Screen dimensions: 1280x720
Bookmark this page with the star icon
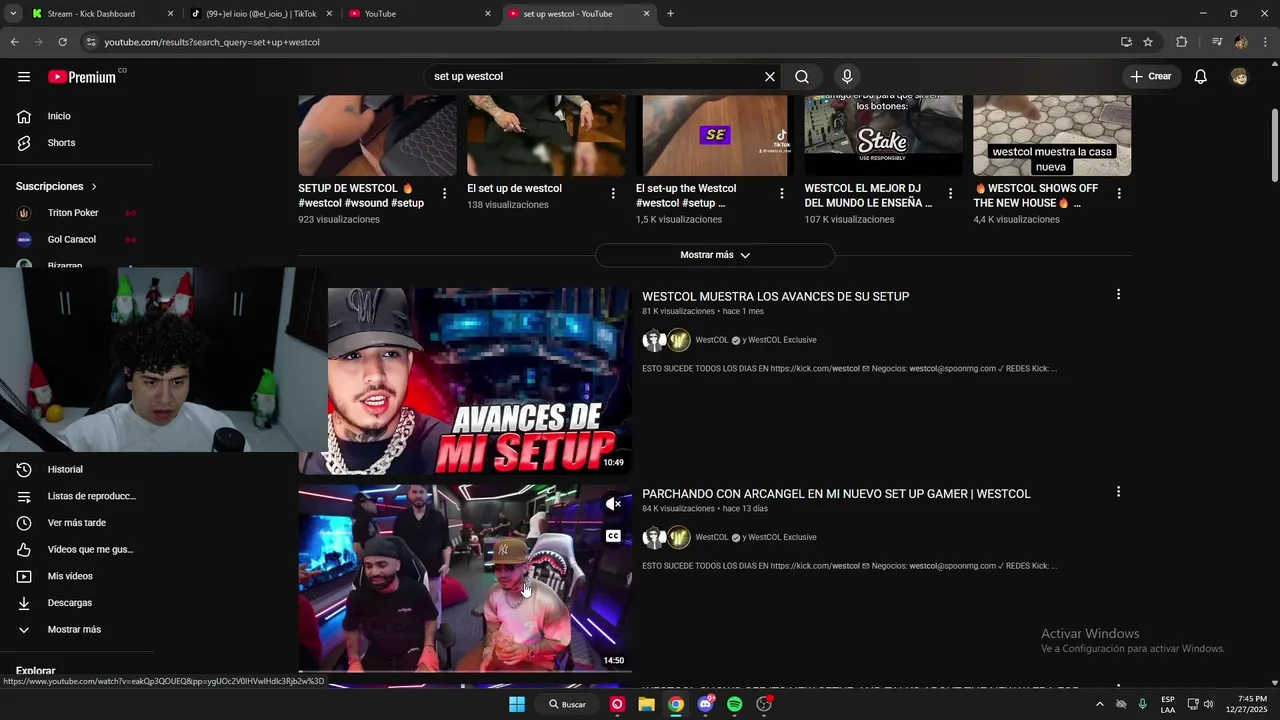tap(1148, 42)
